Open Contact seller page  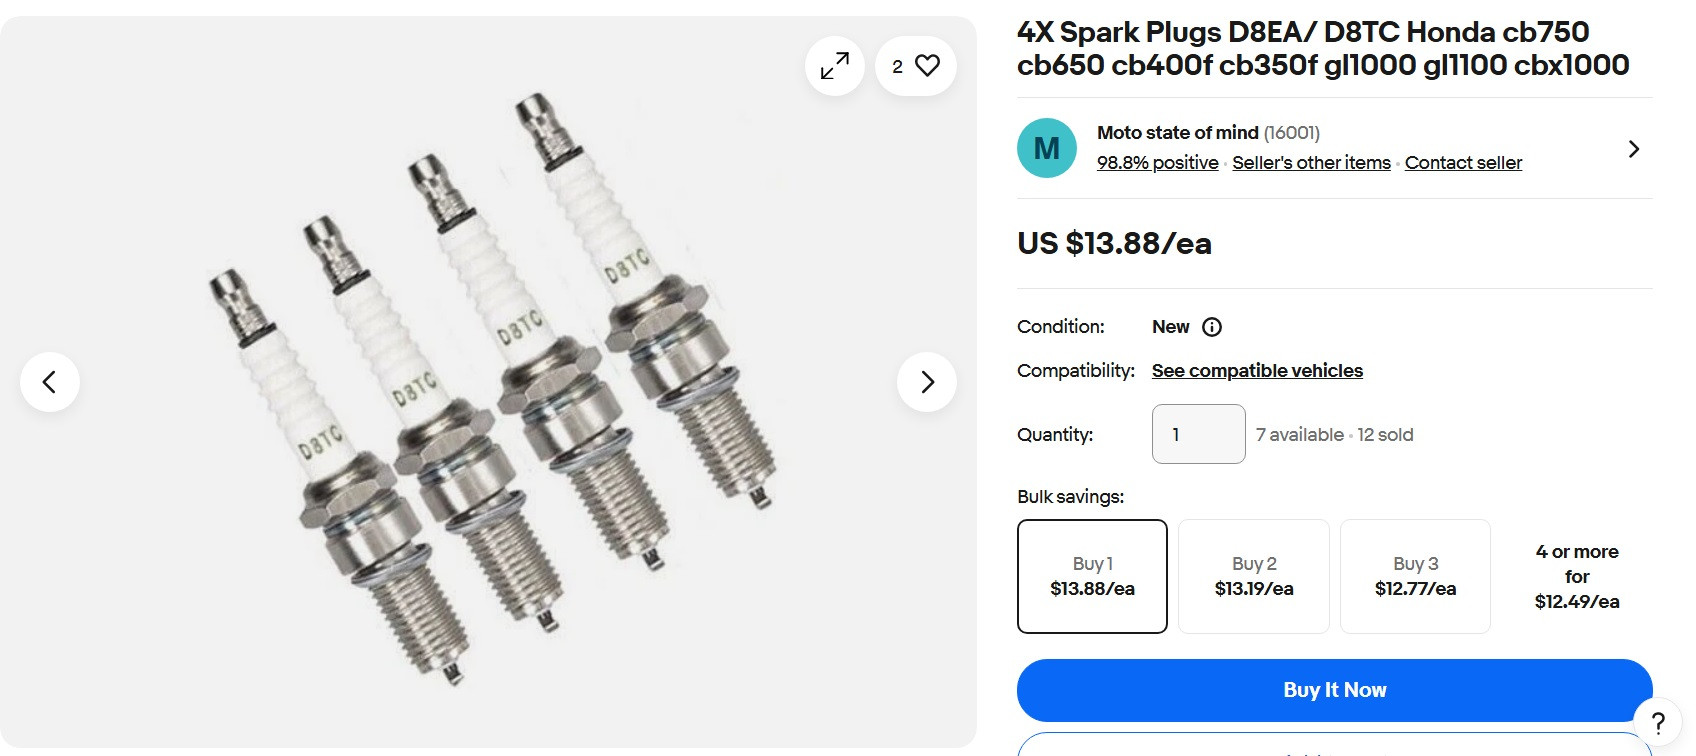click(x=1463, y=162)
